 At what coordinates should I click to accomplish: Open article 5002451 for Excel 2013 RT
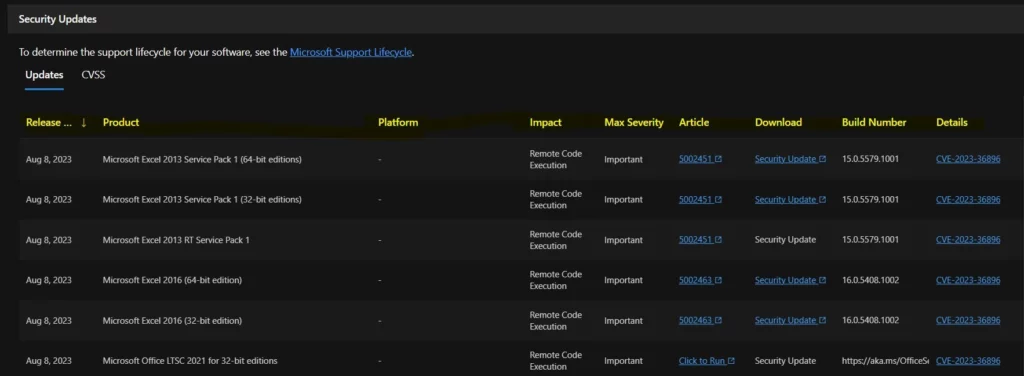click(x=700, y=240)
